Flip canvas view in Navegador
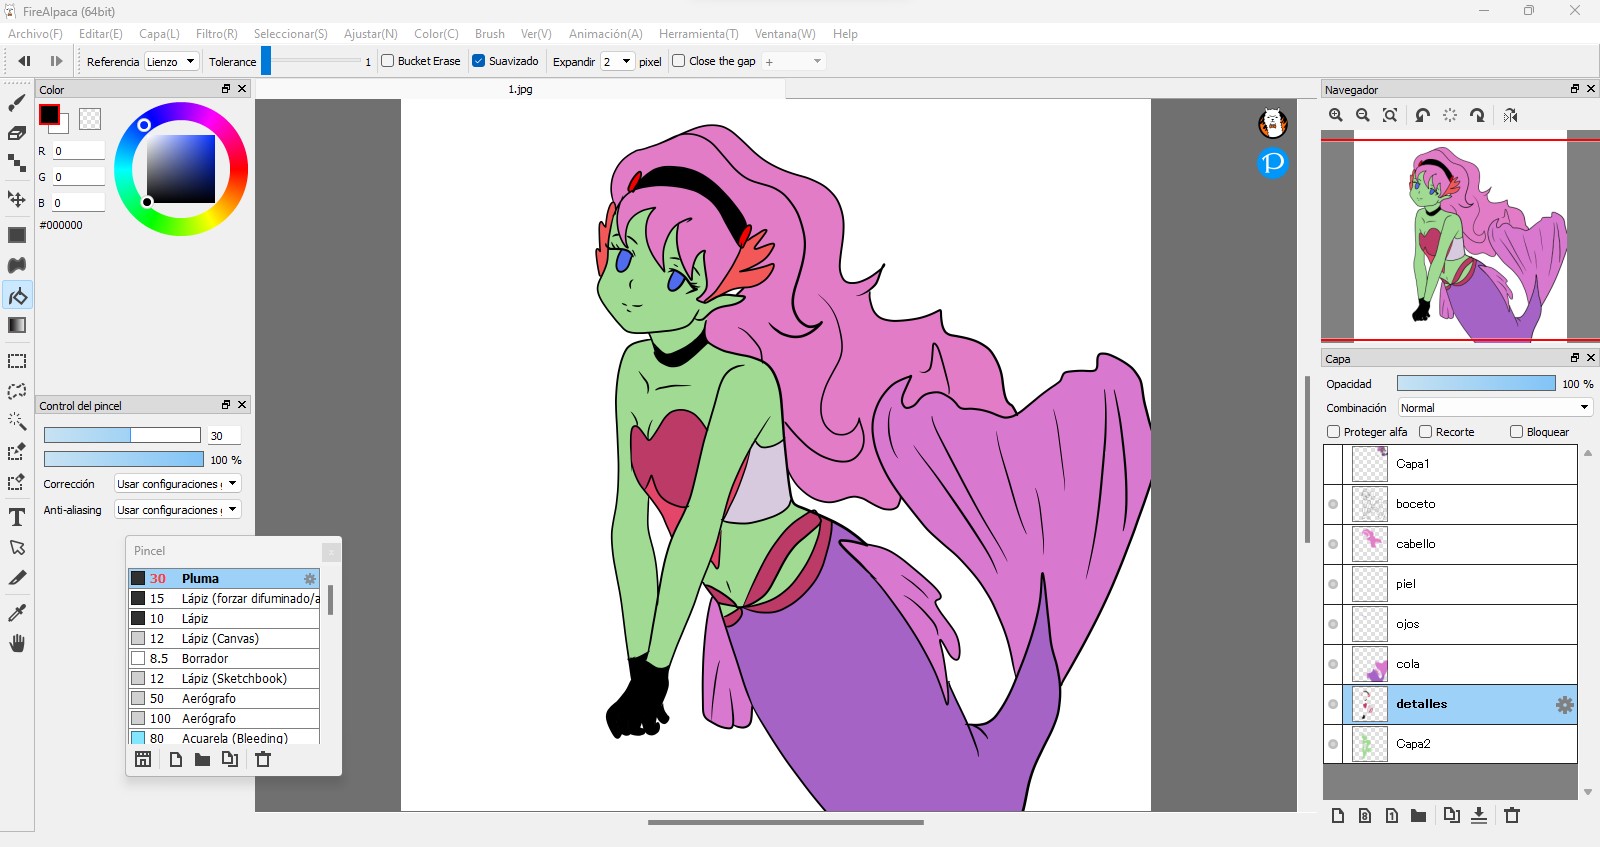 tap(1511, 115)
